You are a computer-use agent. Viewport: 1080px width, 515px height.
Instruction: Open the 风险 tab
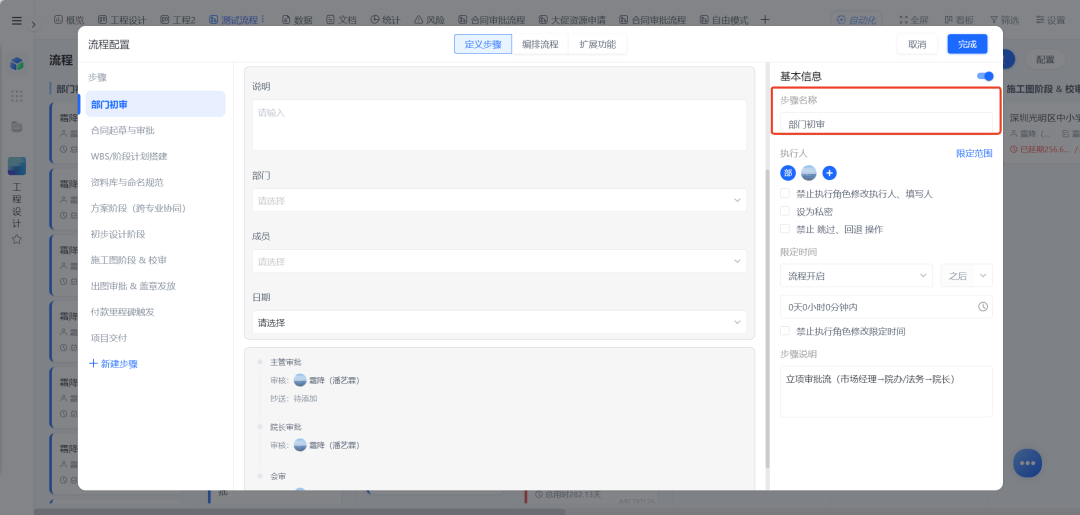(x=429, y=20)
